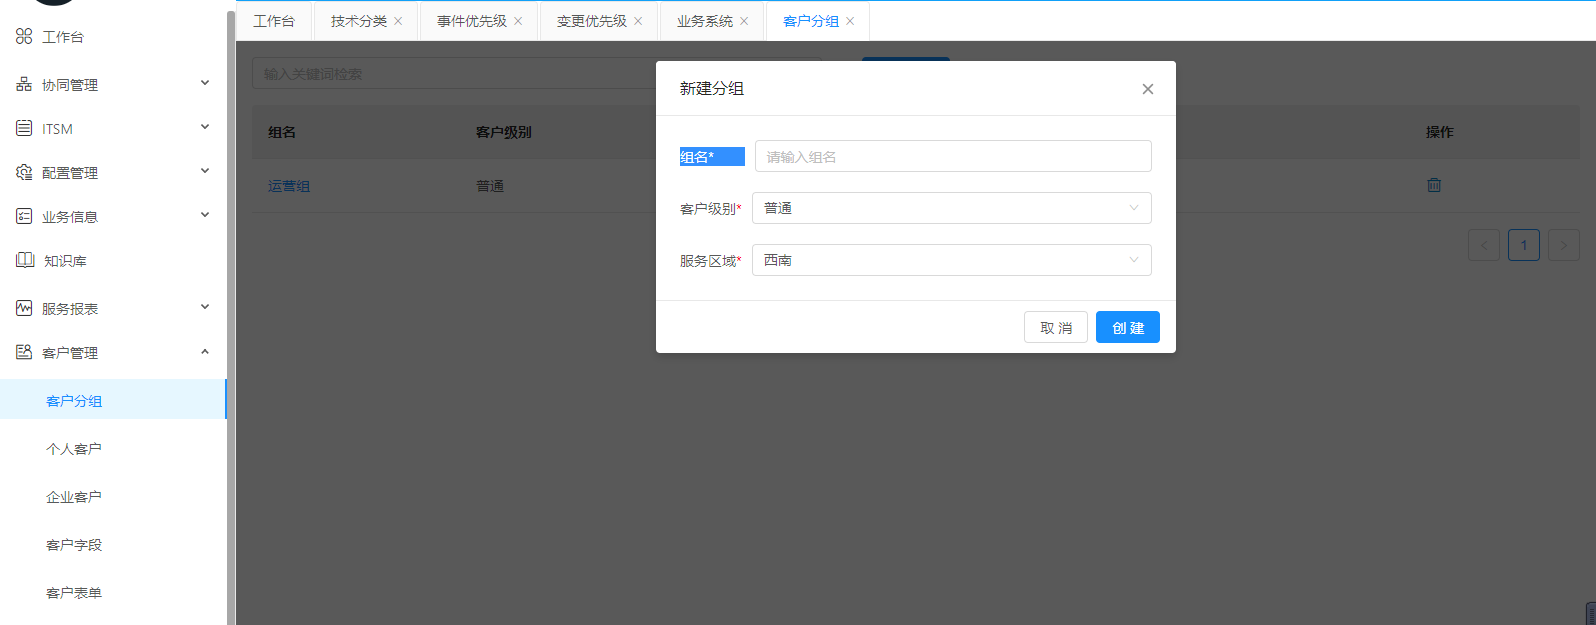Click the 协同管理 sidebar icon
The image size is (1596, 625).
point(24,84)
